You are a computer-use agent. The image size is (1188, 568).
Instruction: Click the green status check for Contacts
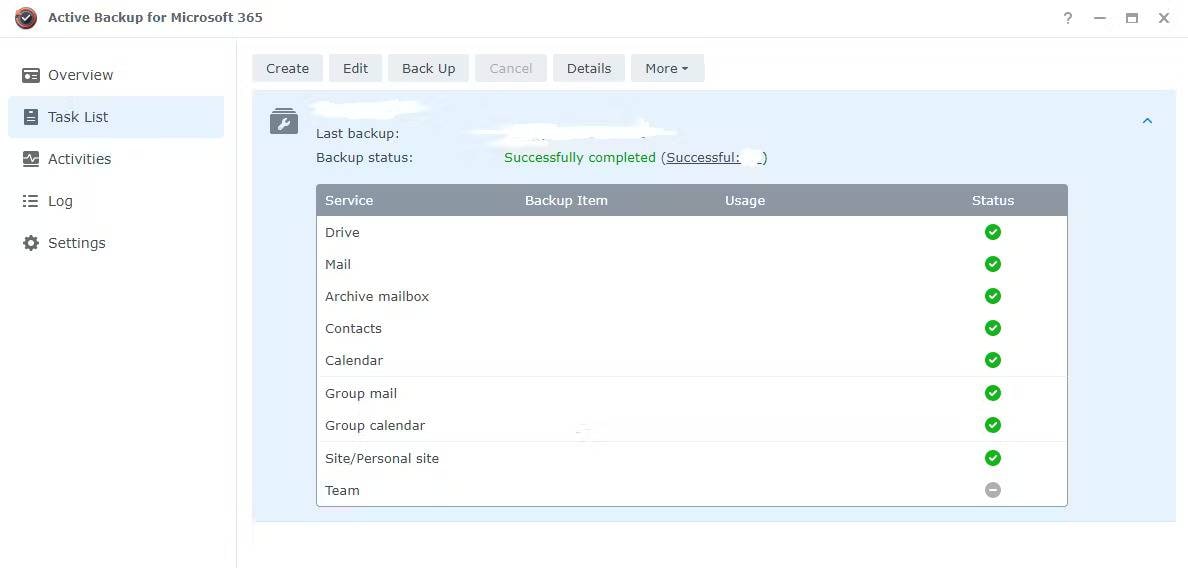tap(993, 328)
